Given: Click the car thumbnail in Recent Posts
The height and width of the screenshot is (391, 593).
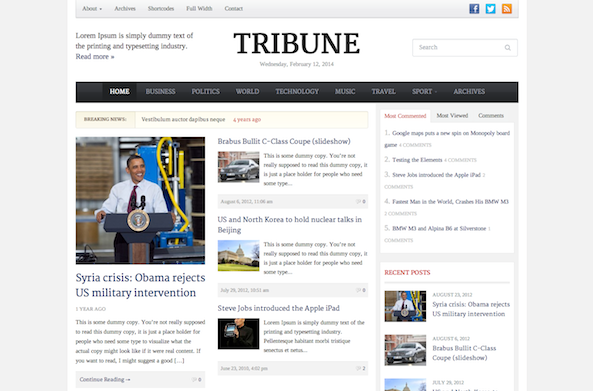Looking at the screenshot, I should coord(405,350).
